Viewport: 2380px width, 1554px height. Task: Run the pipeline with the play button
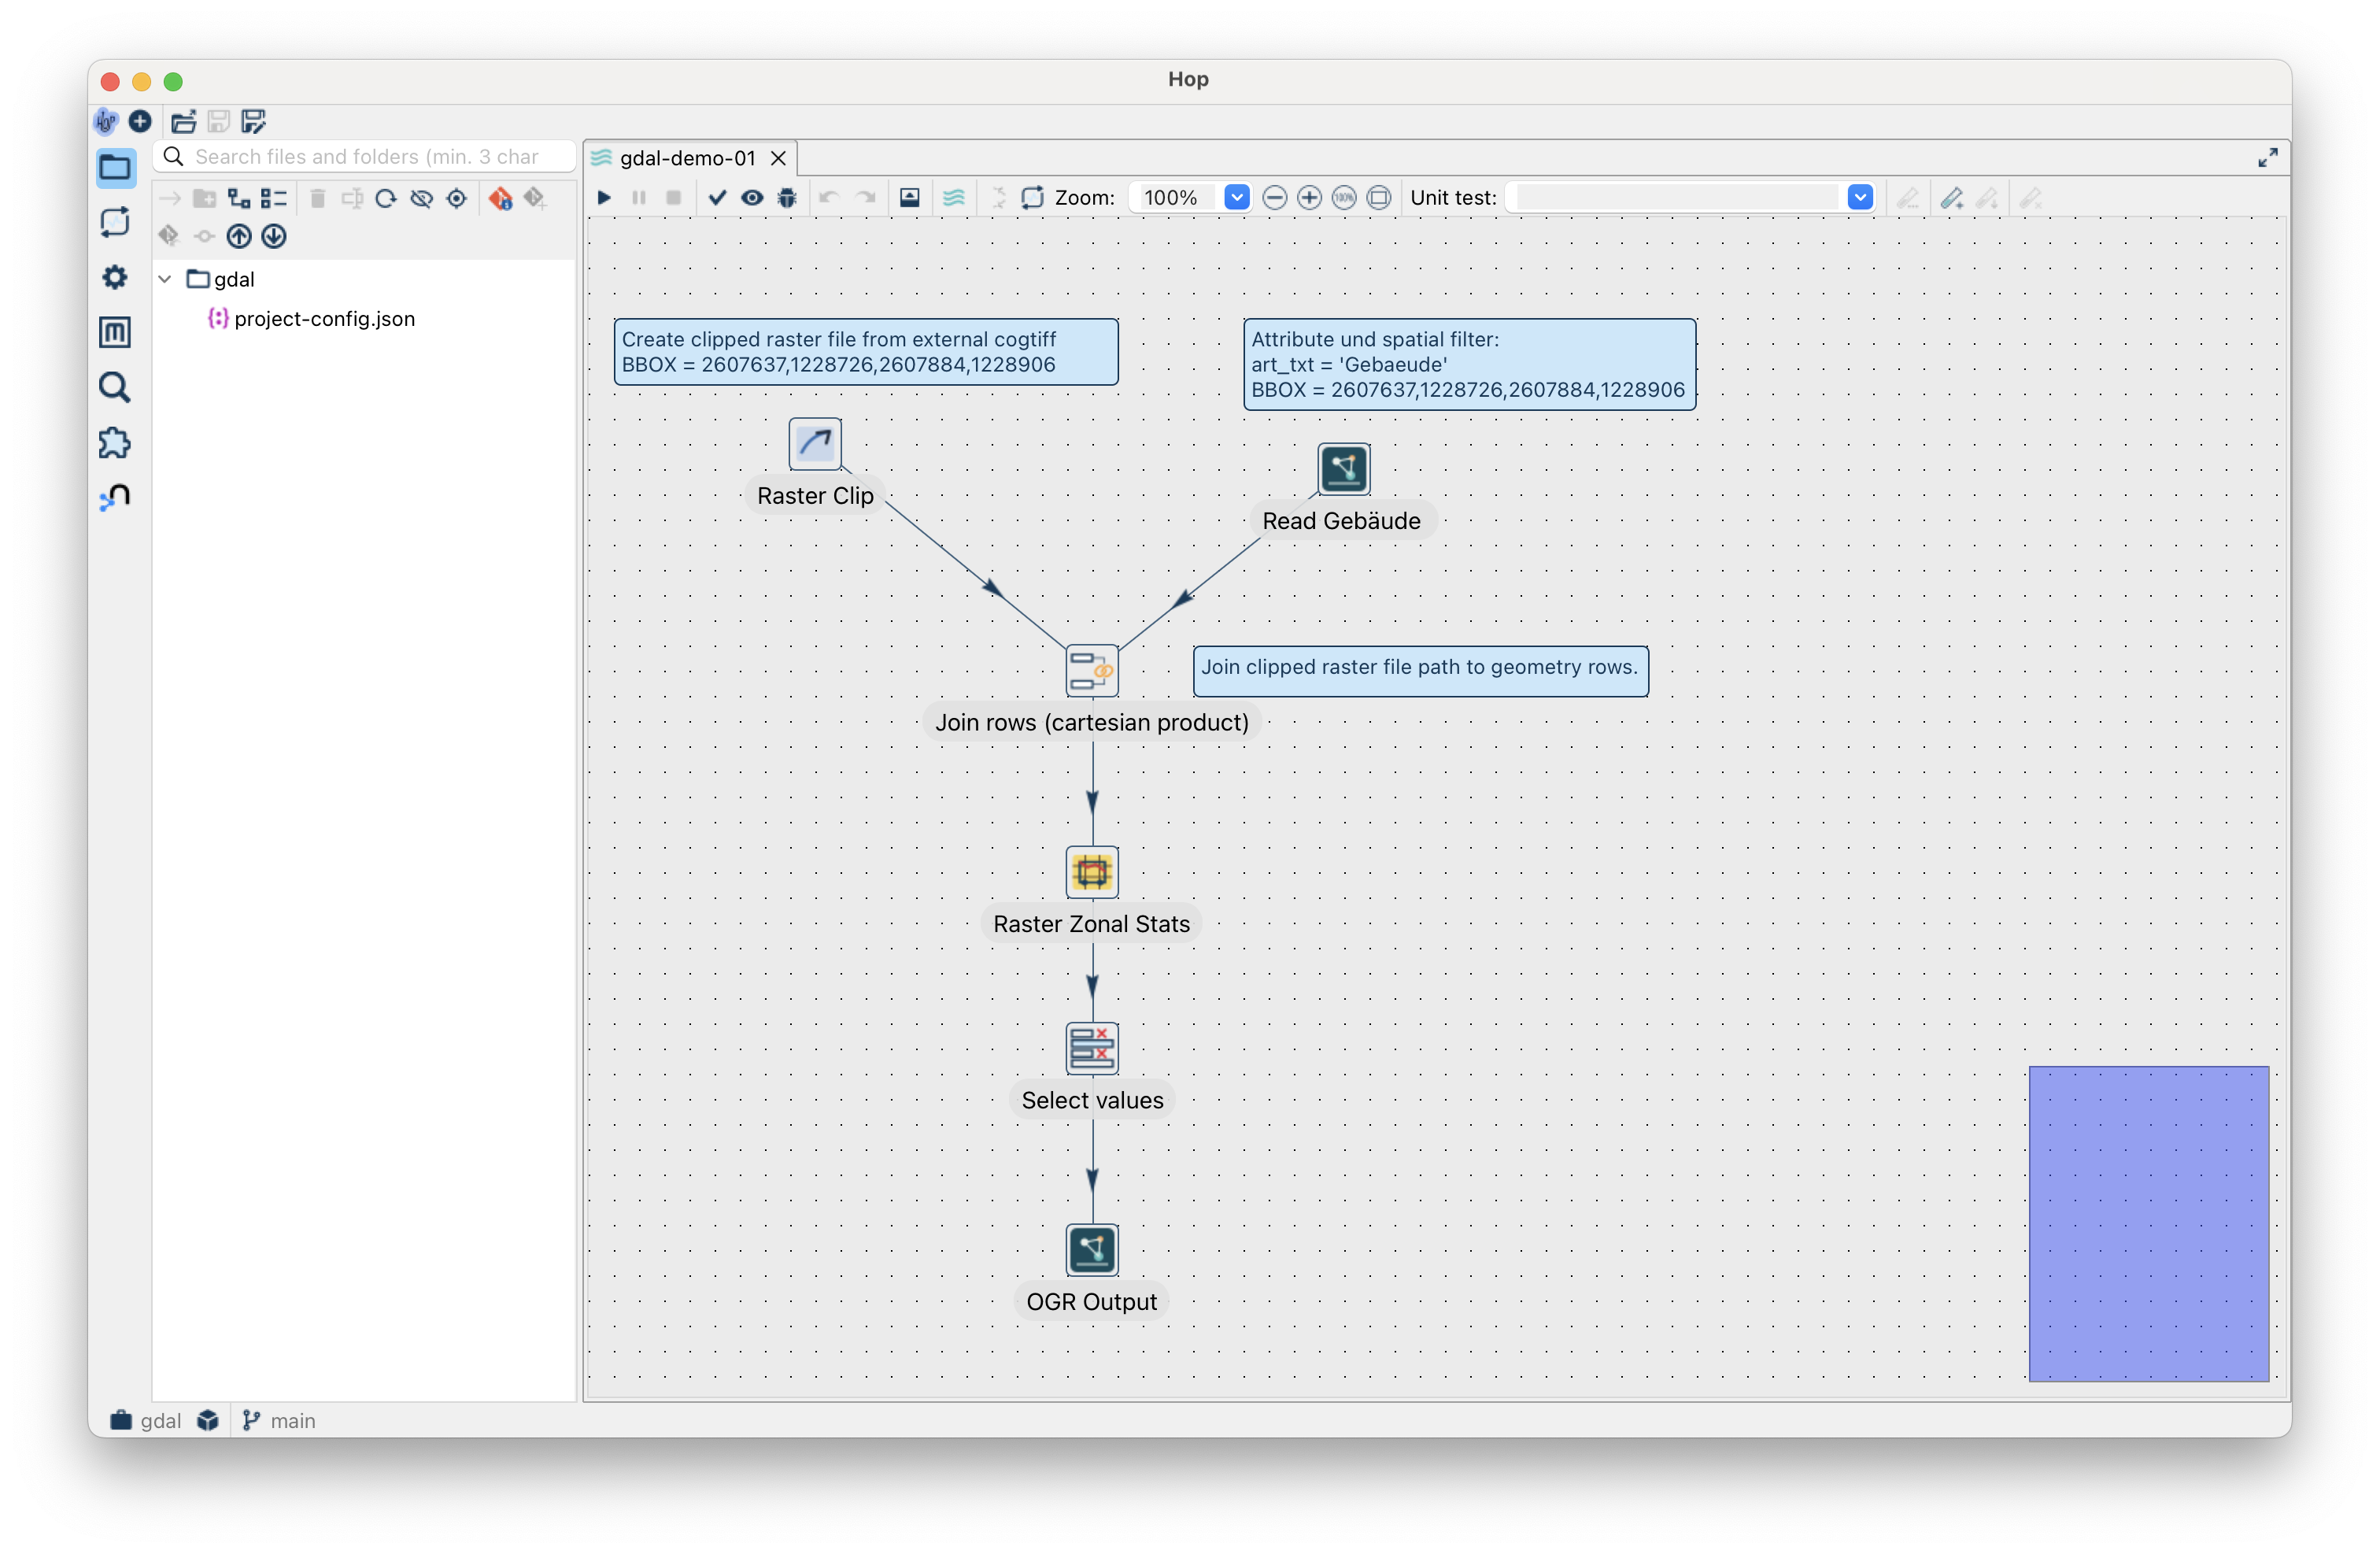pos(604,198)
